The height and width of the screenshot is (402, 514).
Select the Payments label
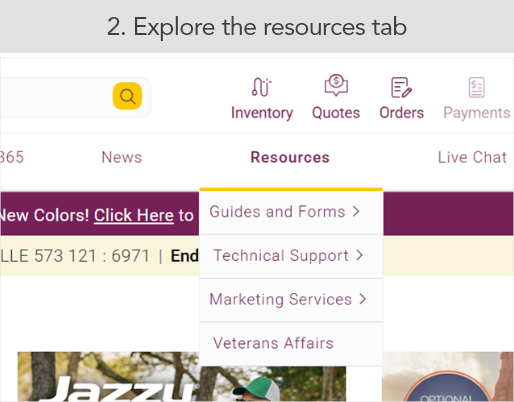pos(477,113)
